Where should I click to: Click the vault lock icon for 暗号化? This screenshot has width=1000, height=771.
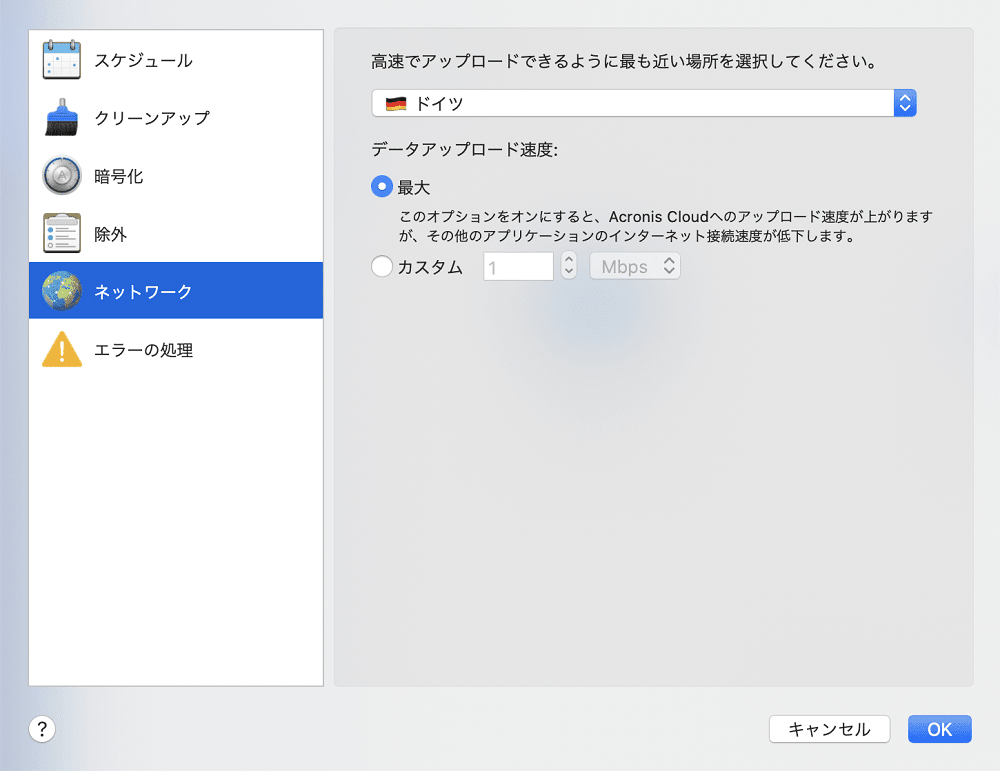62,176
